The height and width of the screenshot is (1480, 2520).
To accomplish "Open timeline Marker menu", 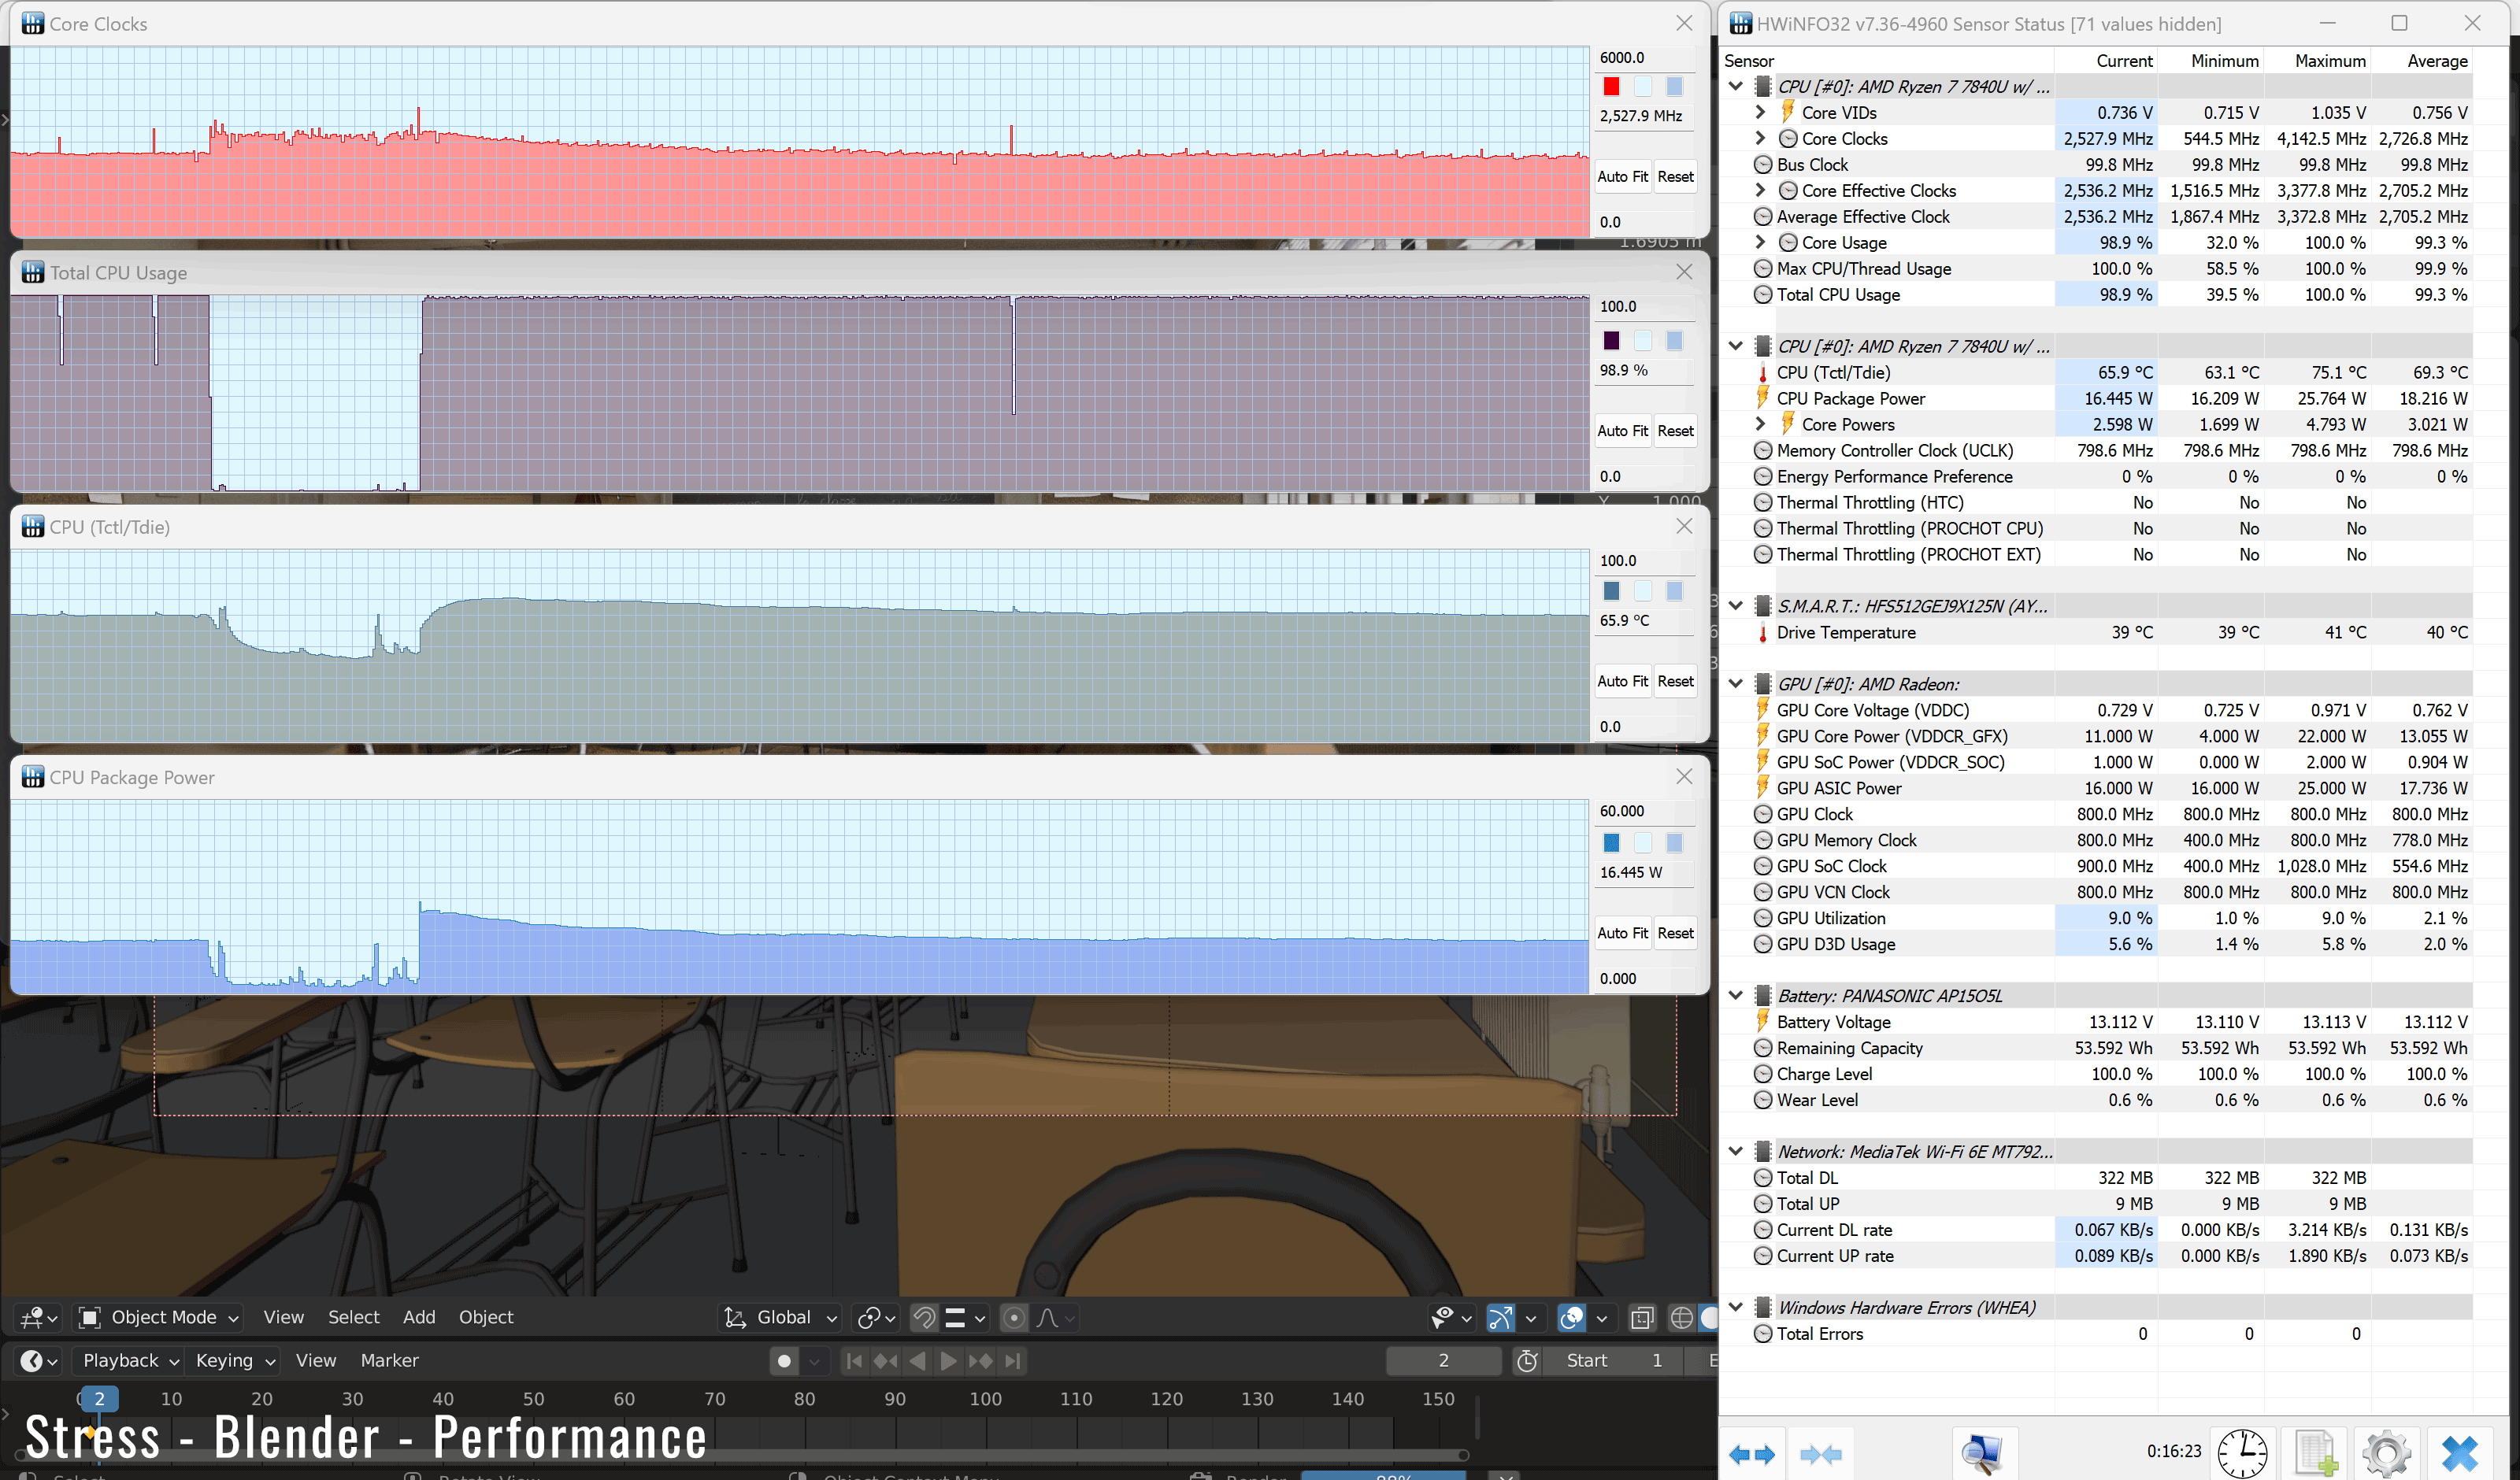I will click(x=389, y=1361).
